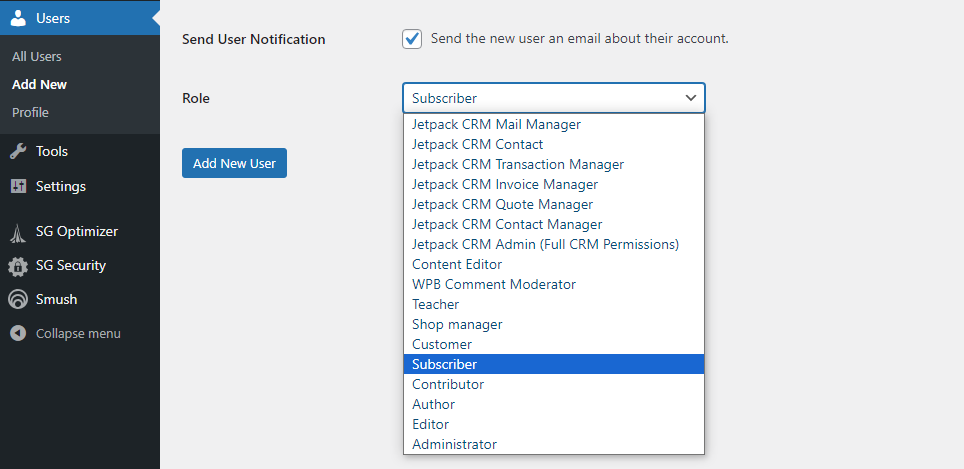Open the Users menu label
Screen dimensions: 964x469
(x=53, y=18)
